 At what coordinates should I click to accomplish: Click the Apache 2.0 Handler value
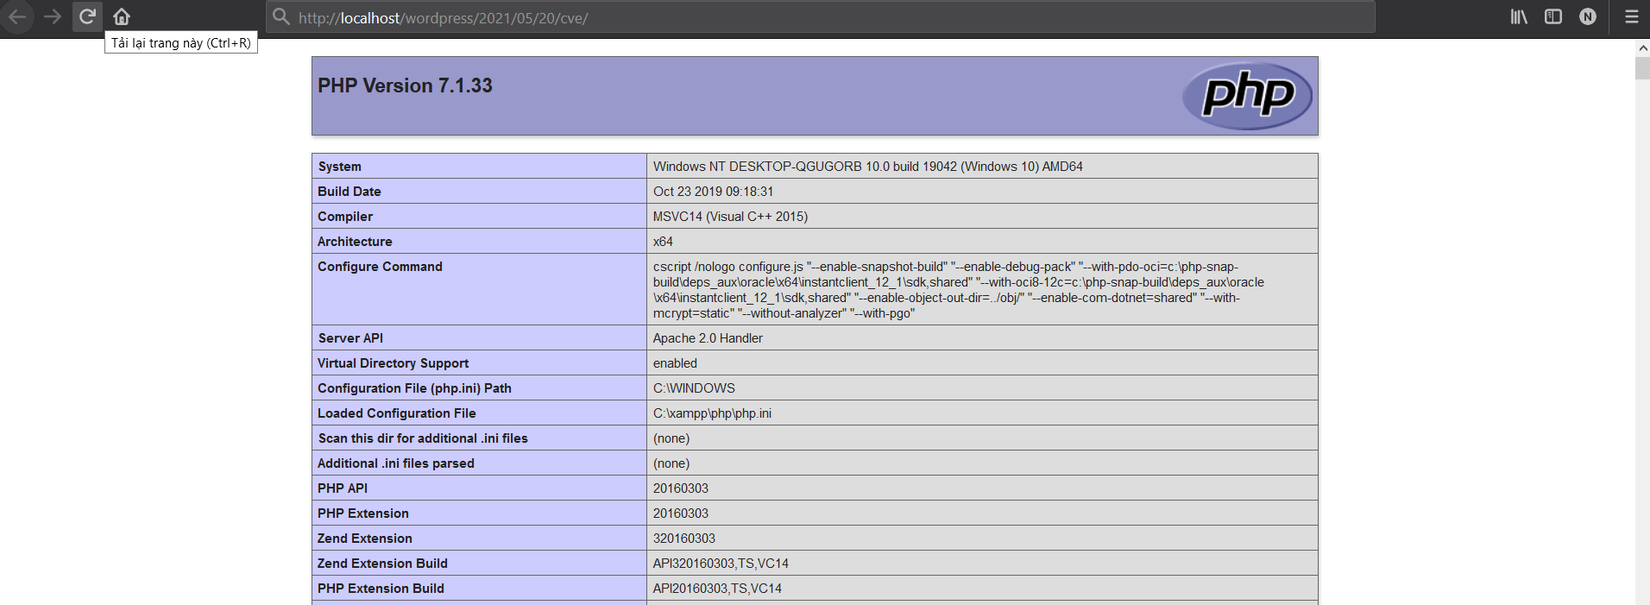[x=708, y=339]
